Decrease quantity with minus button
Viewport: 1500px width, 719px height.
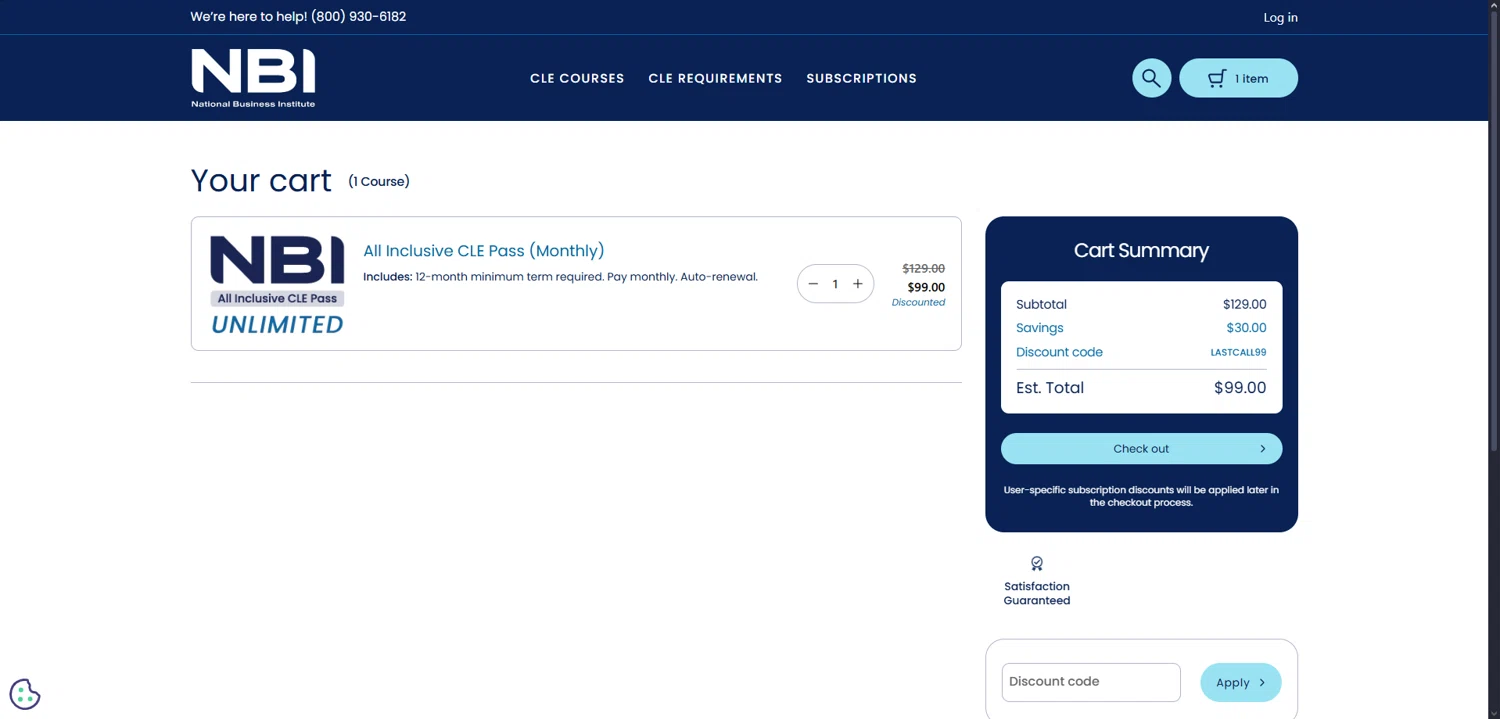[813, 284]
